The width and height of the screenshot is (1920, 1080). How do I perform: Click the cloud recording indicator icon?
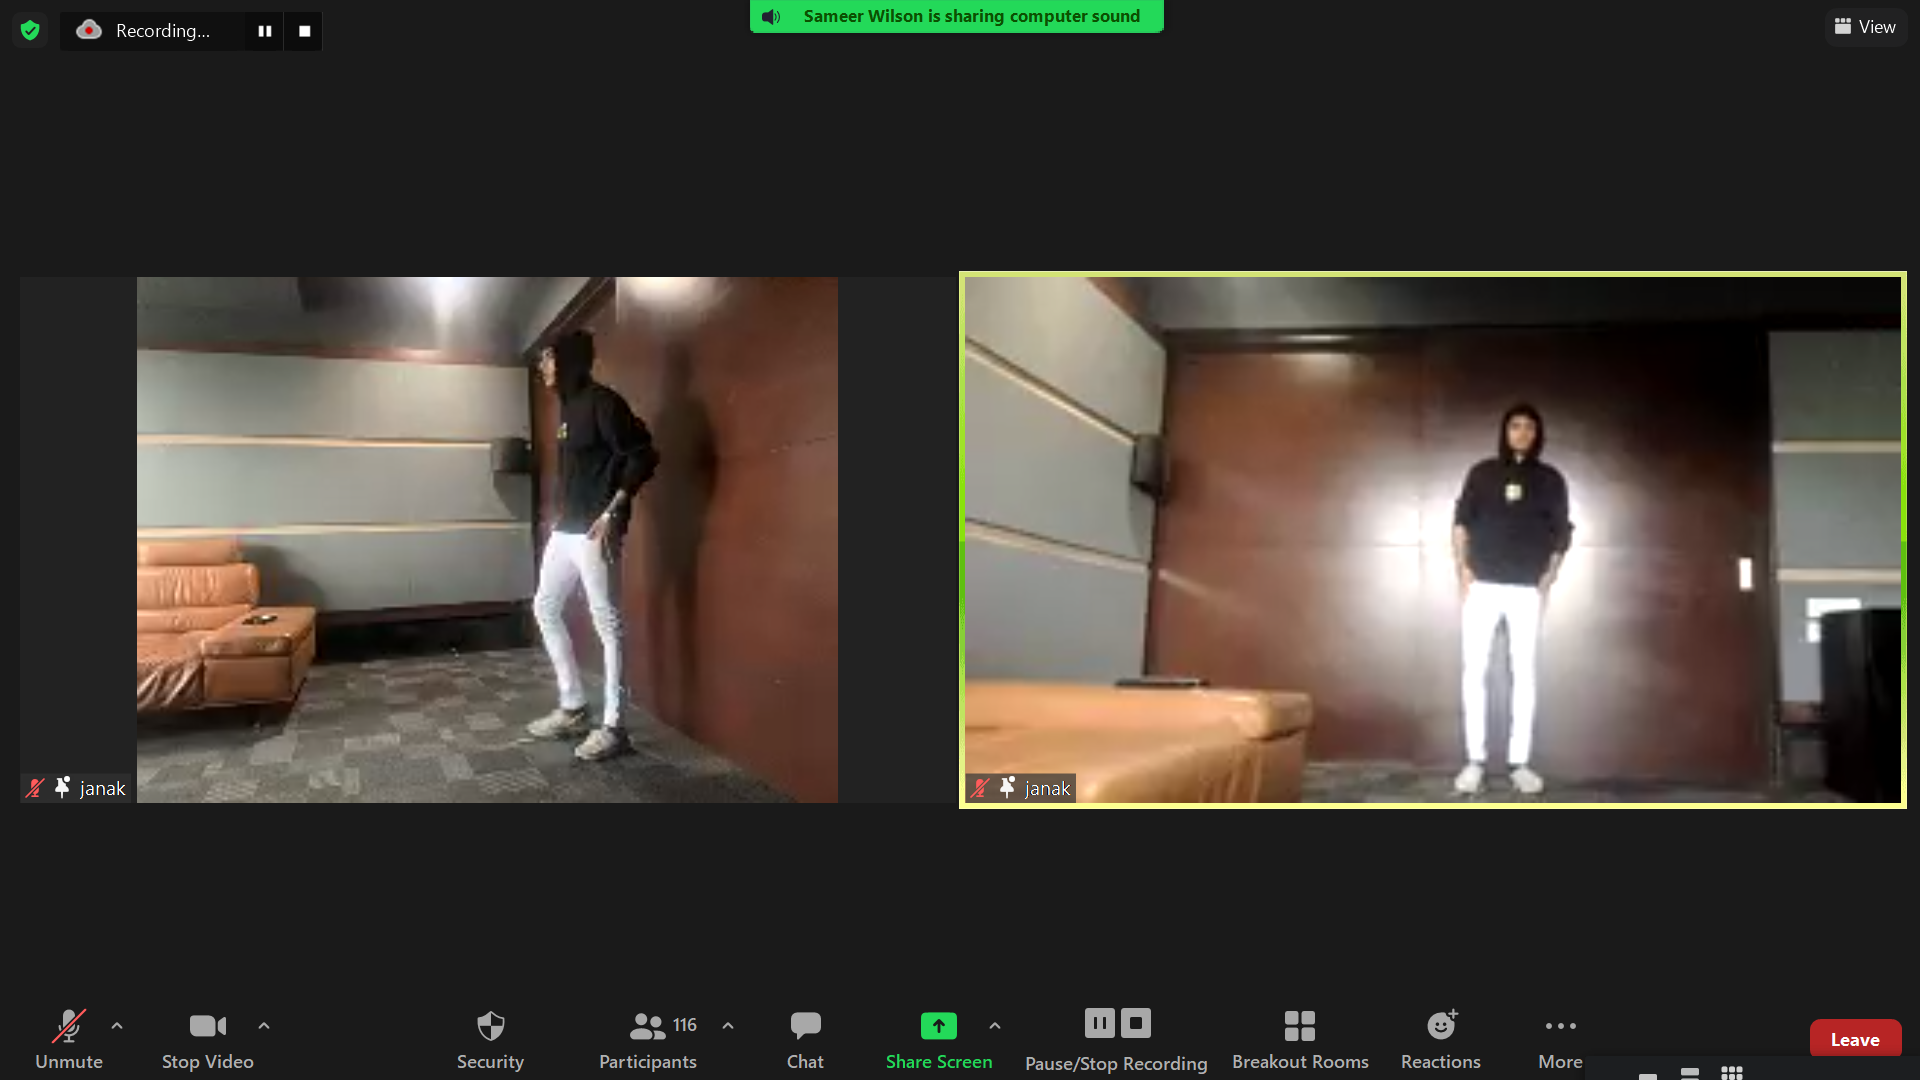click(89, 30)
